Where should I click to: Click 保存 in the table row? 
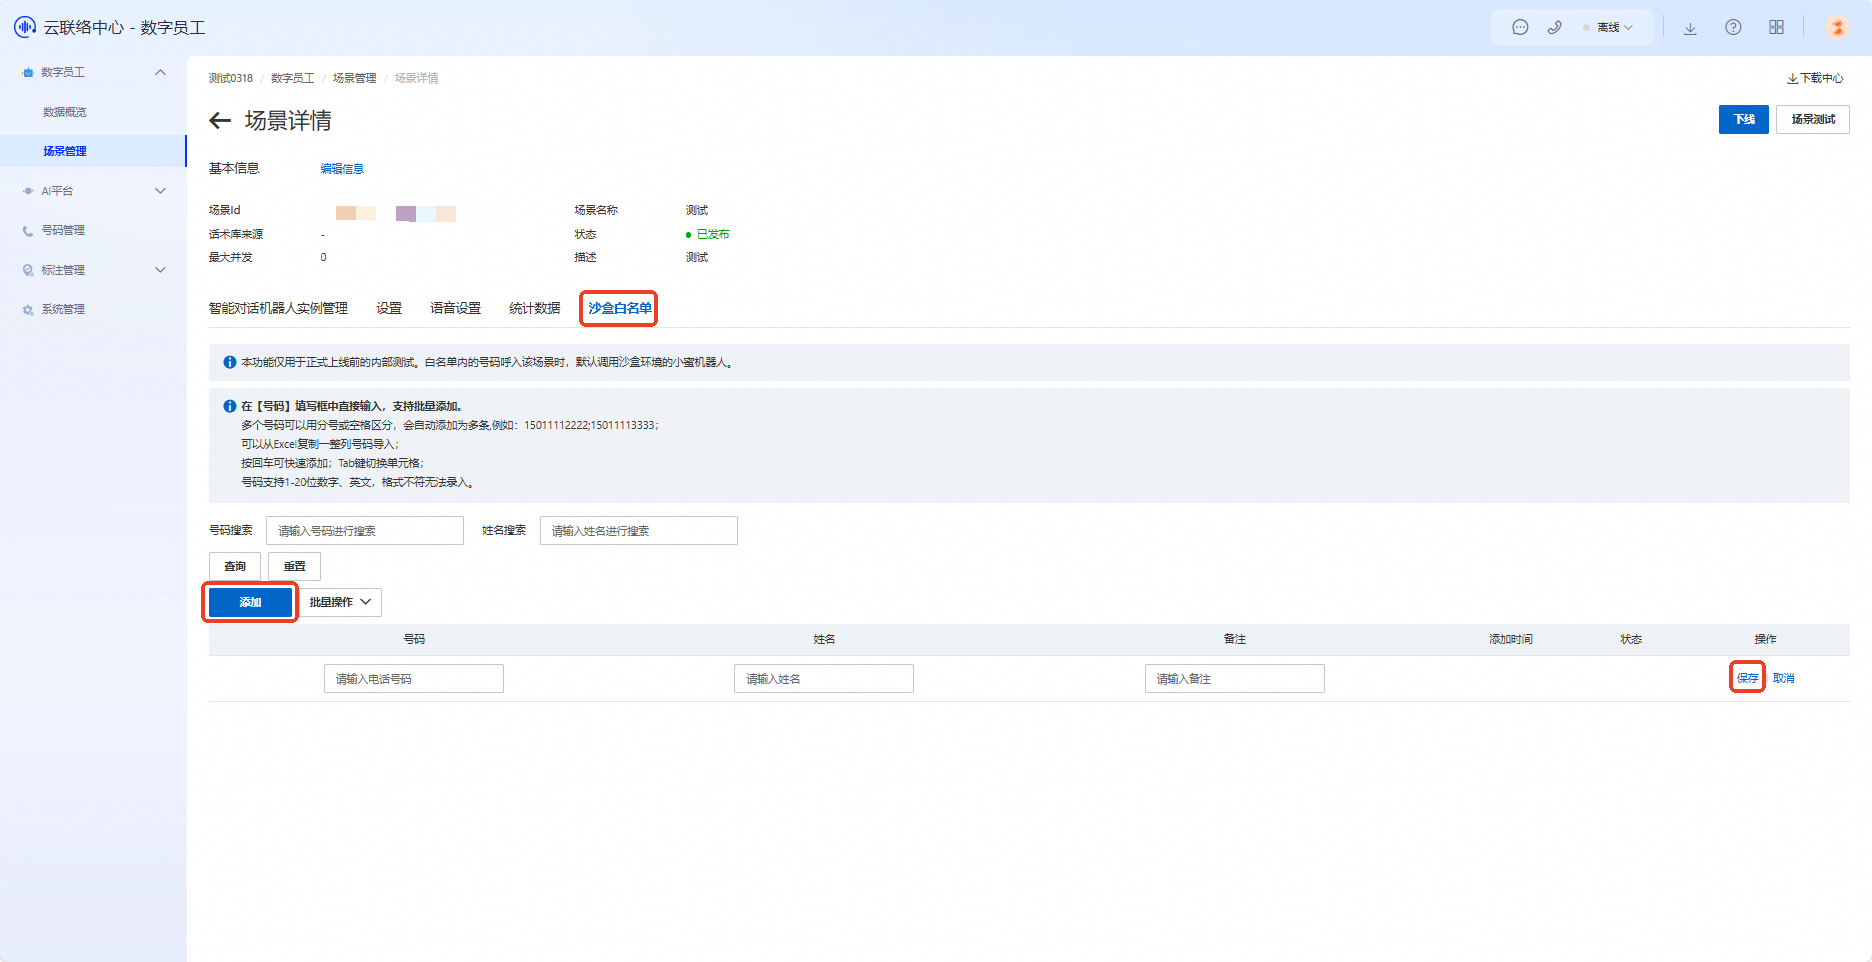click(x=1747, y=678)
